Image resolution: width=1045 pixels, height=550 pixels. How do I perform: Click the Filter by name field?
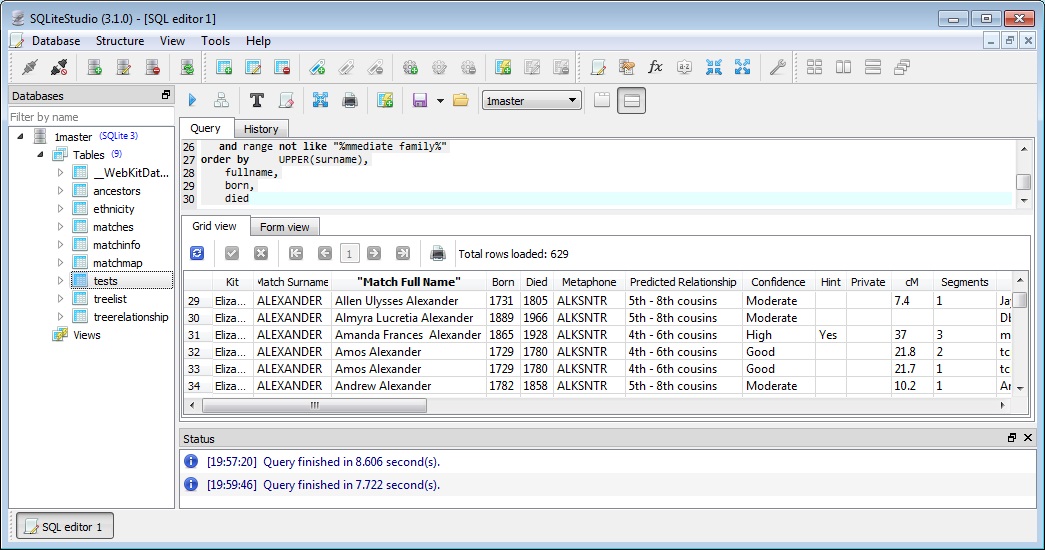pyautogui.click(x=91, y=117)
